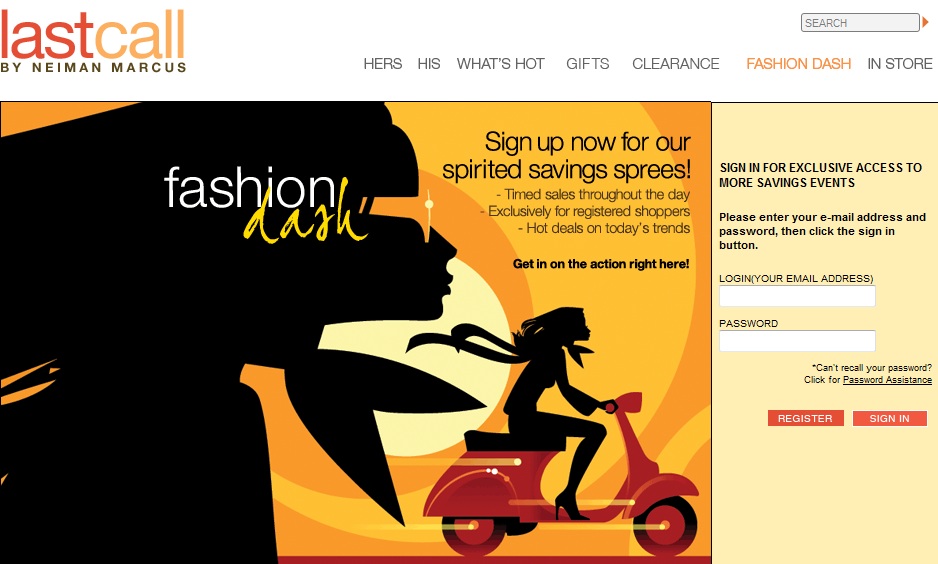Open the HERS menu
Image resolution: width=938 pixels, height=564 pixels.
click(x=382, y=63)
